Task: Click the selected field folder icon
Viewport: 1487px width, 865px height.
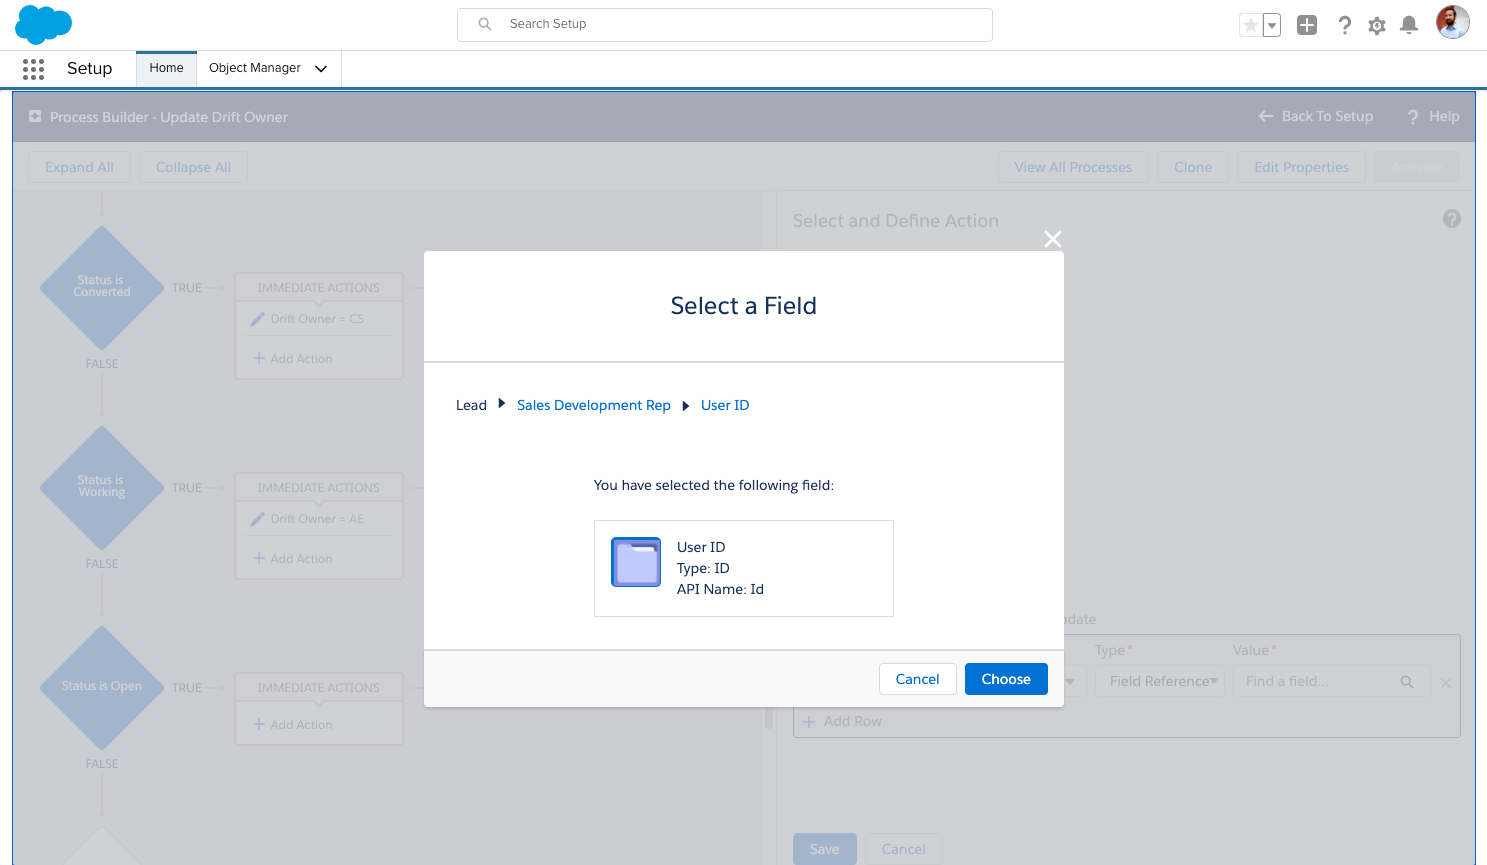Action: tap(636, 562)
